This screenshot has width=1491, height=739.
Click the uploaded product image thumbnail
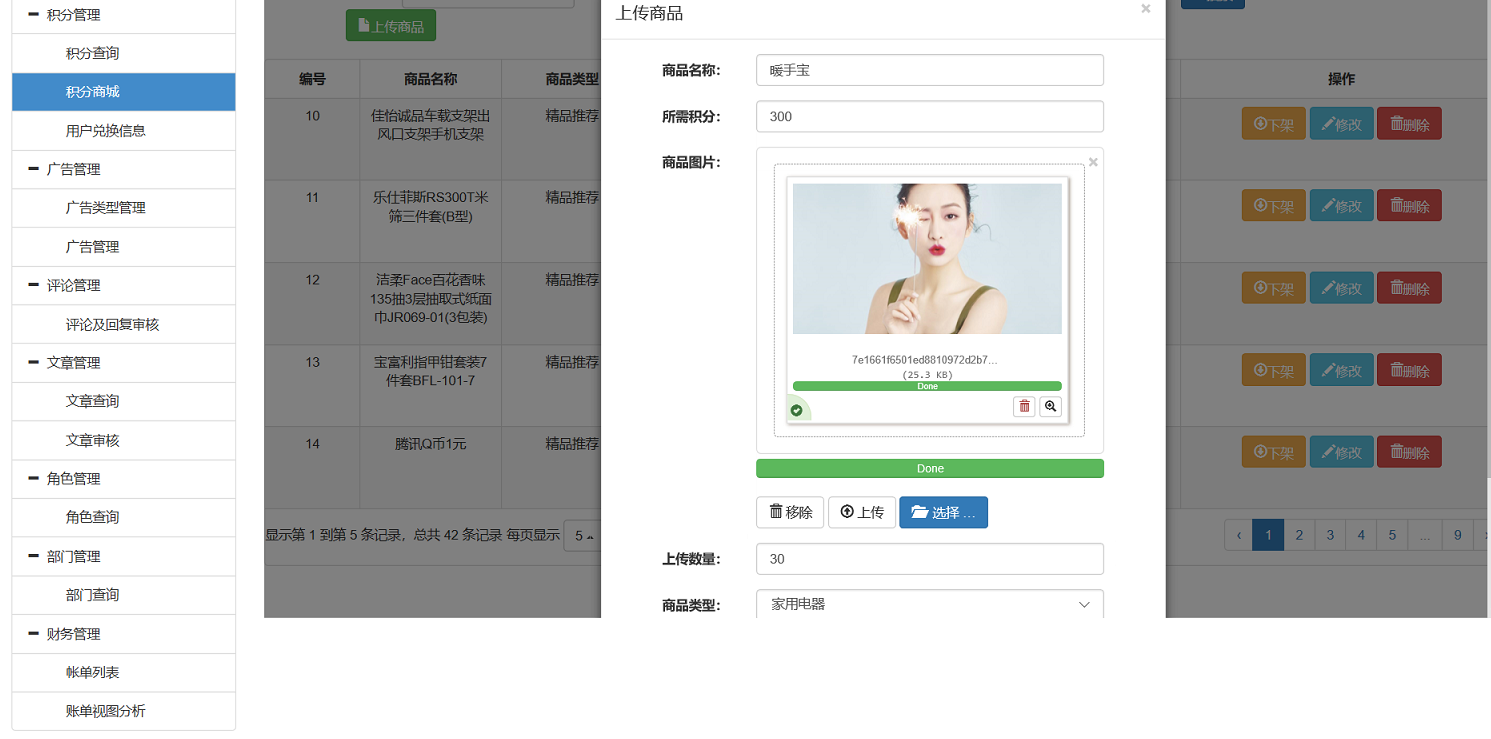(x=927, y=259)
